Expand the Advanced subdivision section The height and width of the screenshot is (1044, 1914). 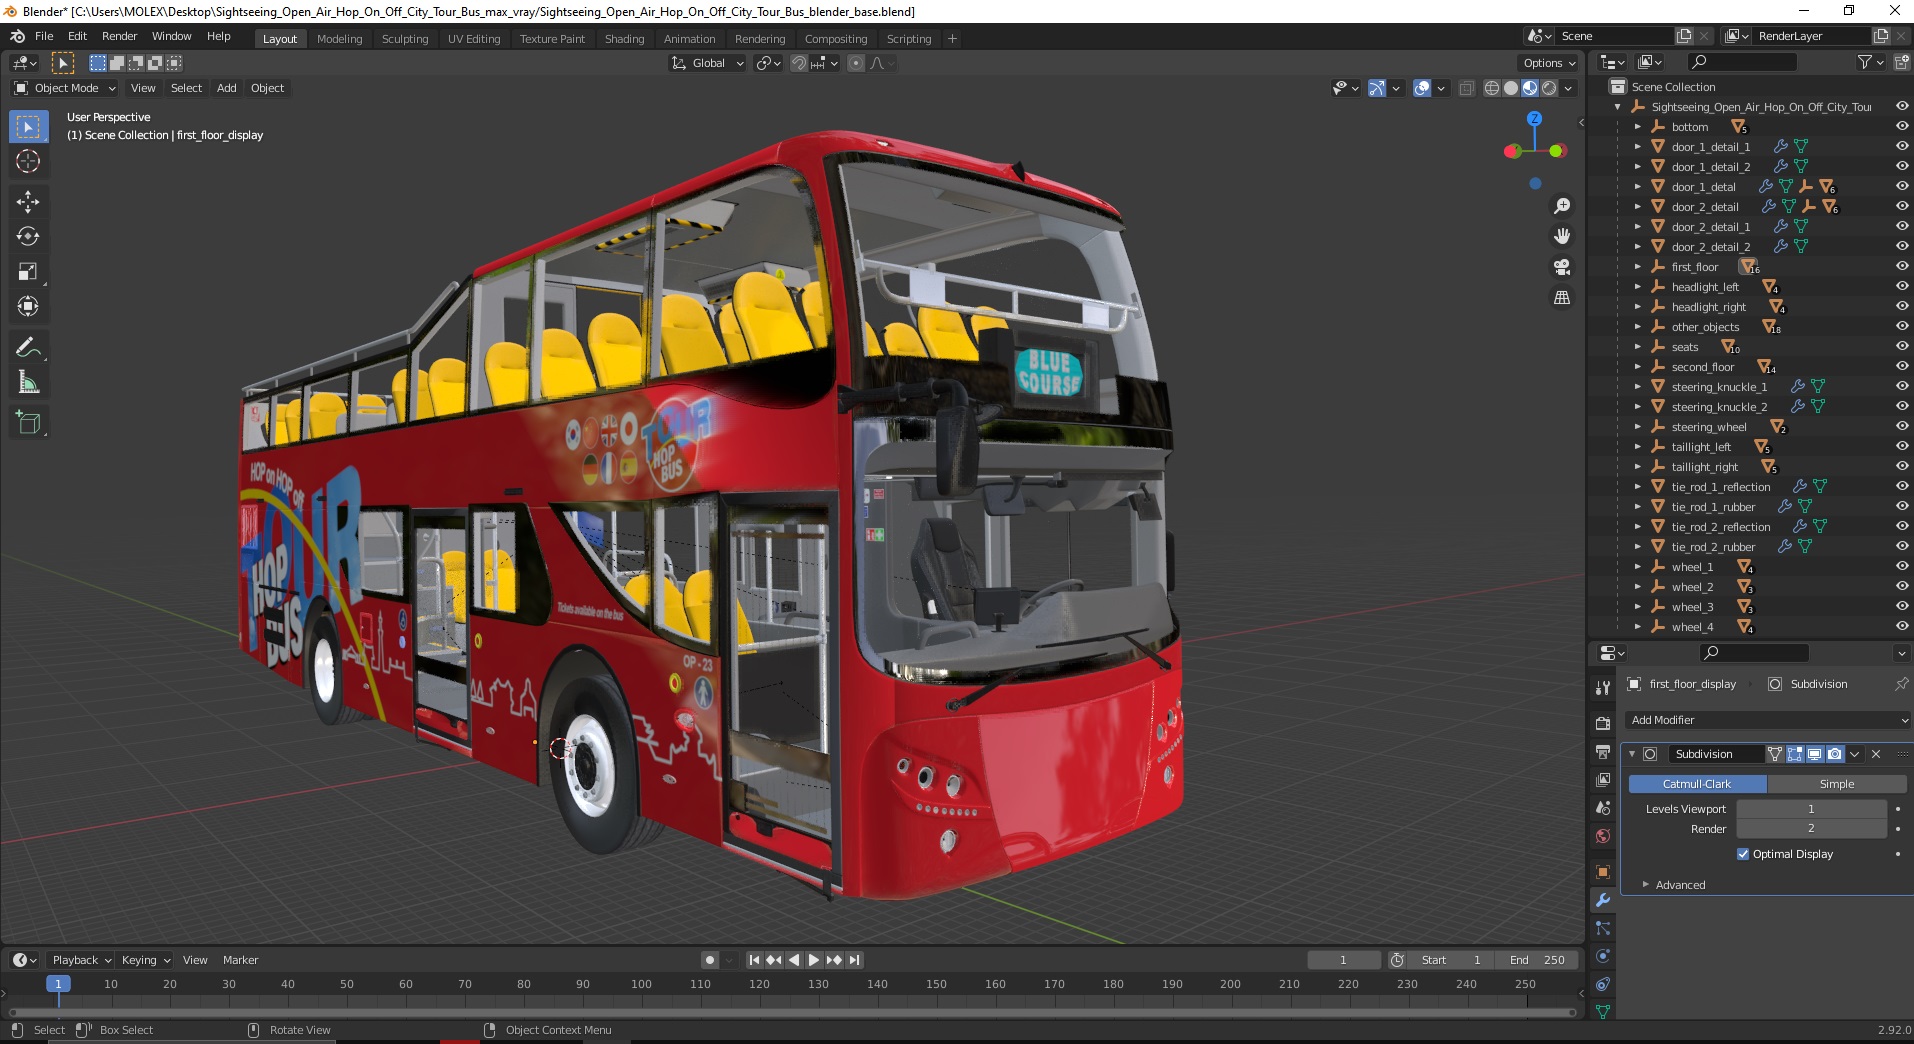click(x=1680, y=885)
